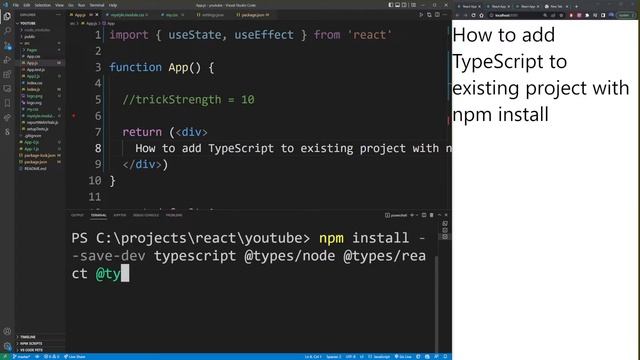Open the Help menu
This screenshot has height=360, width=640.
click(113, 5)
